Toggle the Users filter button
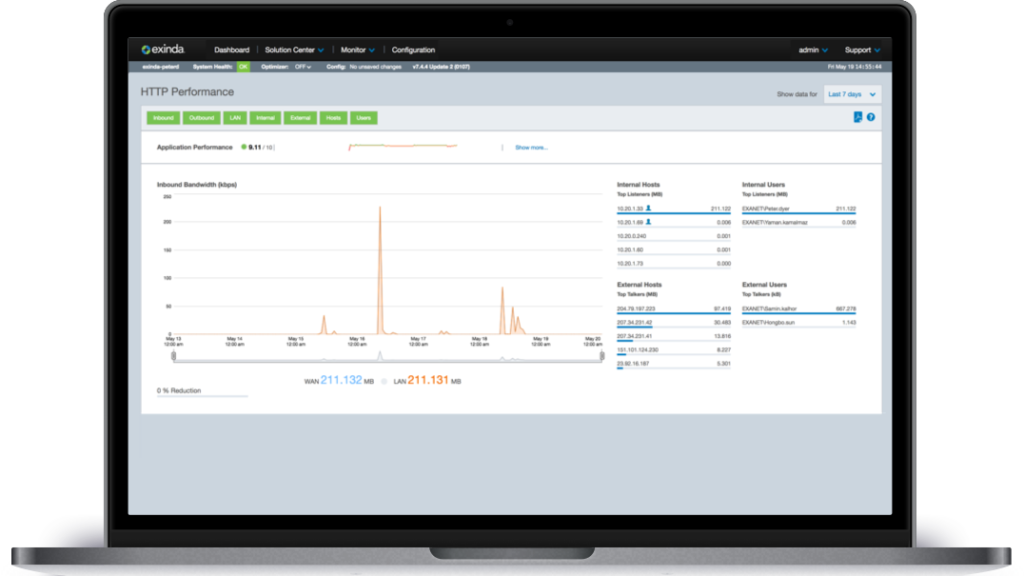The image size is (1024, 576). tap(364, 118)
